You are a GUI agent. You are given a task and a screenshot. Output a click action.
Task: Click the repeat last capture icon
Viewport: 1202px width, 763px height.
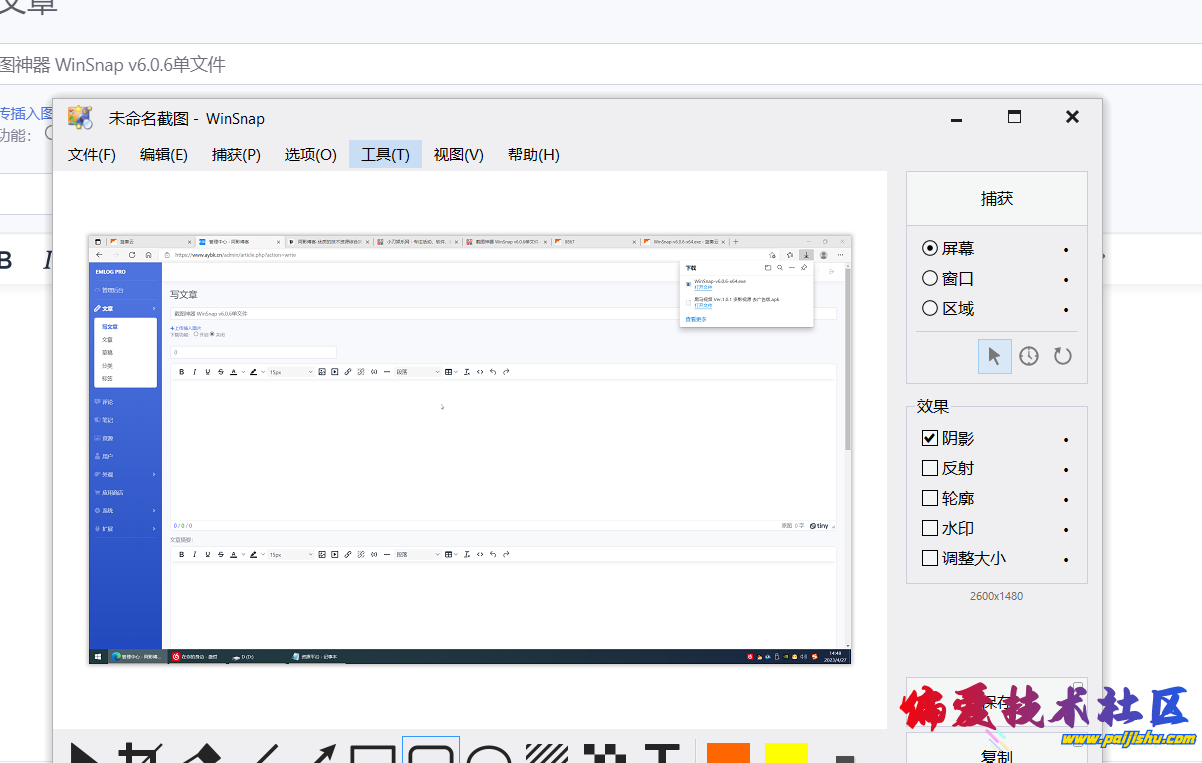click(x=1062, y=356)
